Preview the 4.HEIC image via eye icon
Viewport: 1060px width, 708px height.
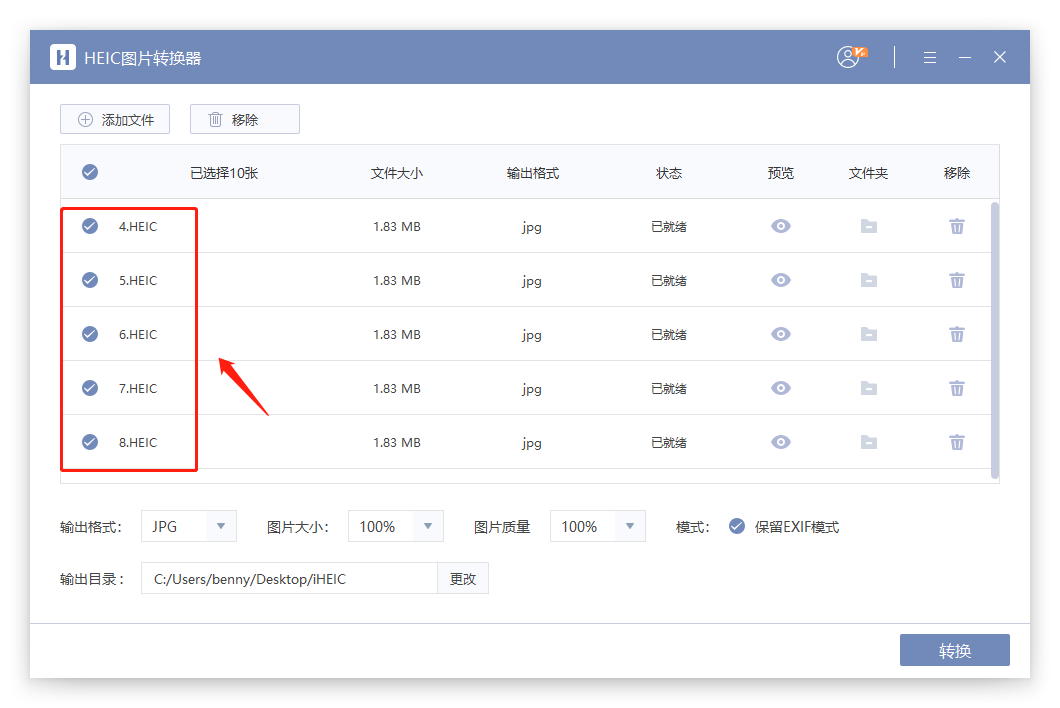click(781, 226)
